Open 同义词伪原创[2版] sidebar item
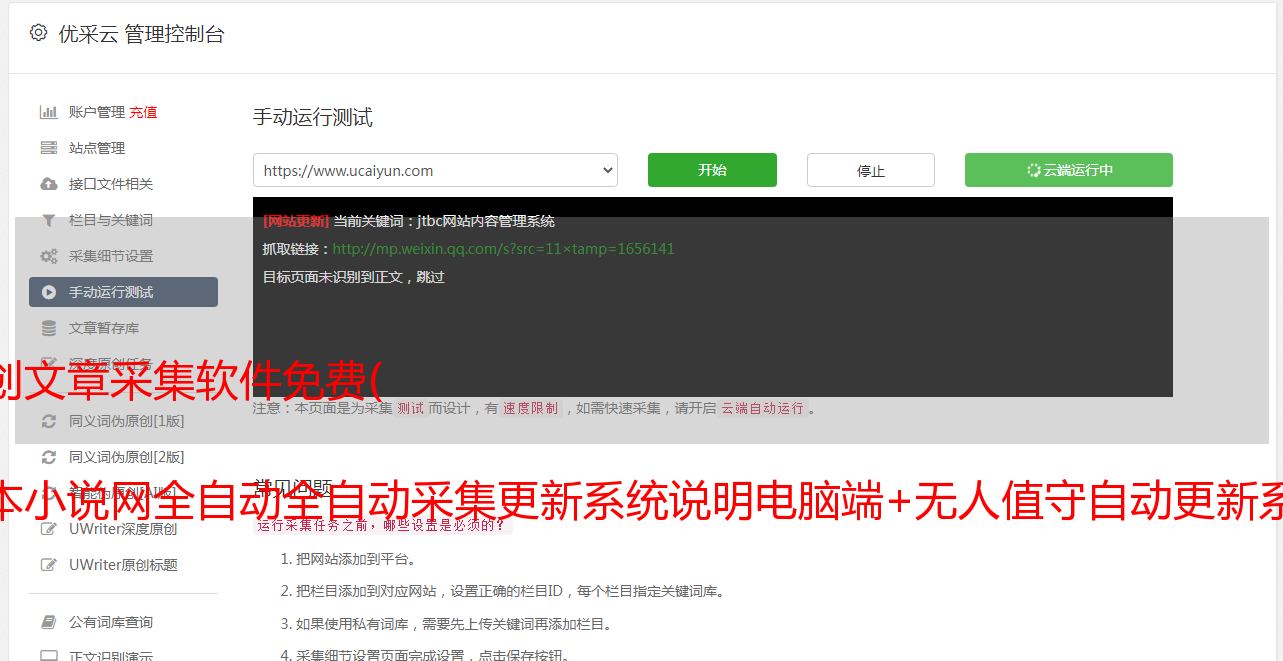This screenshot has height=661, width=1283. click(x=126, y=457)
